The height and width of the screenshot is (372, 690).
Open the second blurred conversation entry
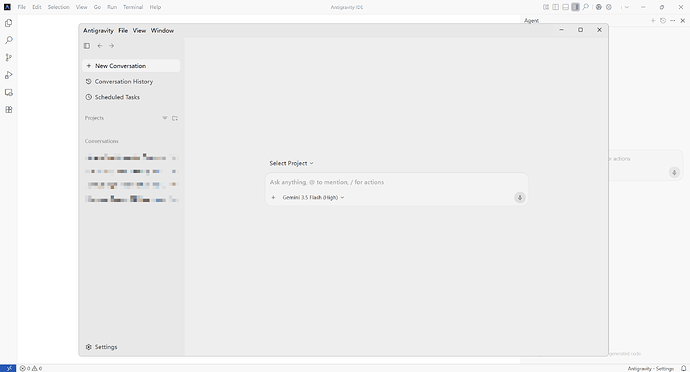coord(131,171)
